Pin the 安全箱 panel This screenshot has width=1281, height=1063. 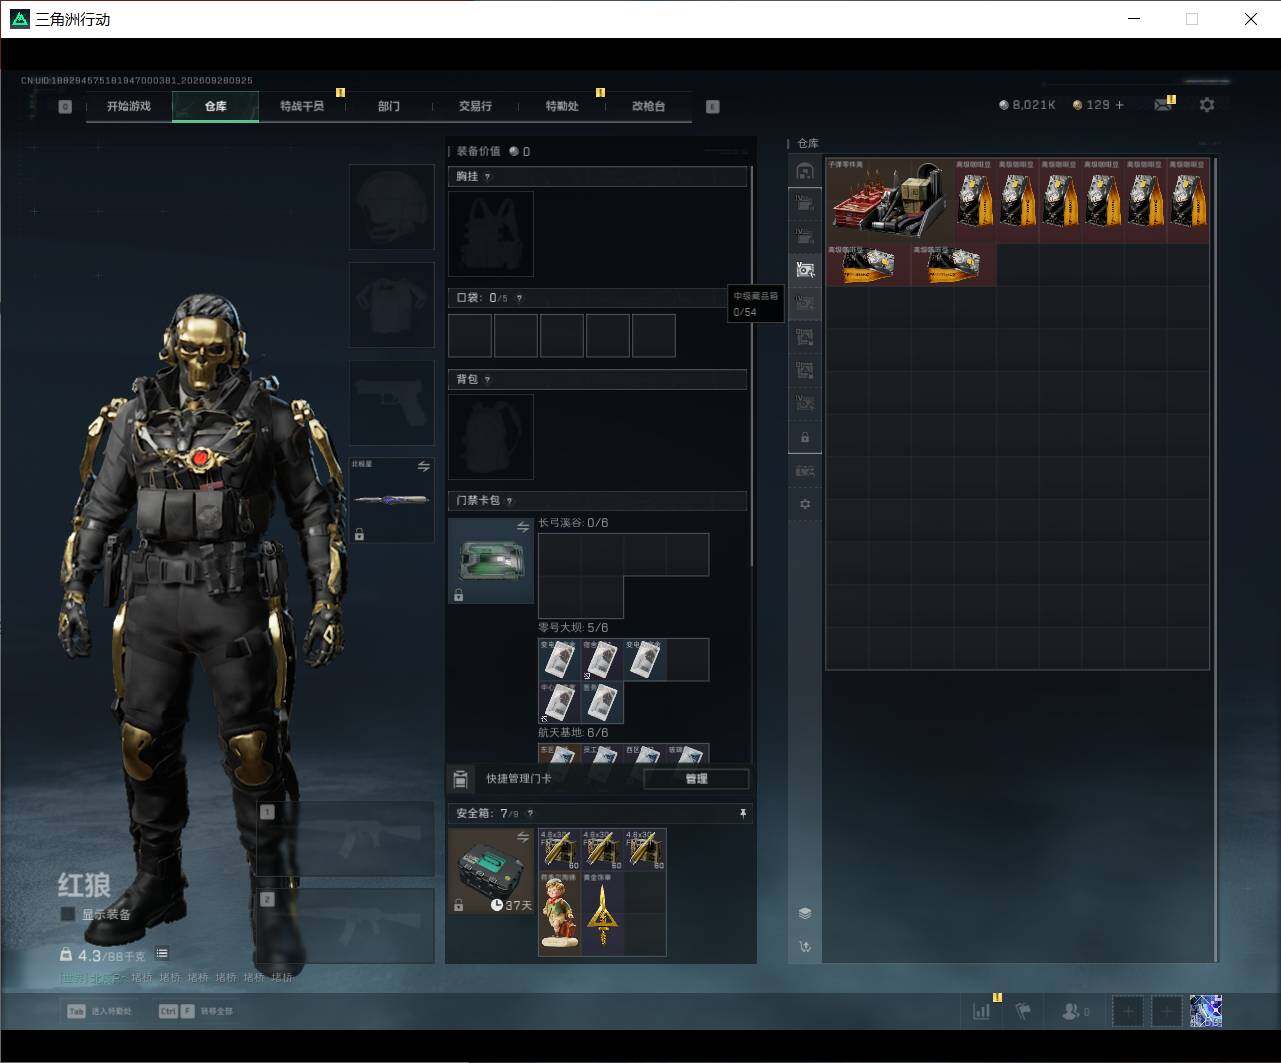pos(742,814)
